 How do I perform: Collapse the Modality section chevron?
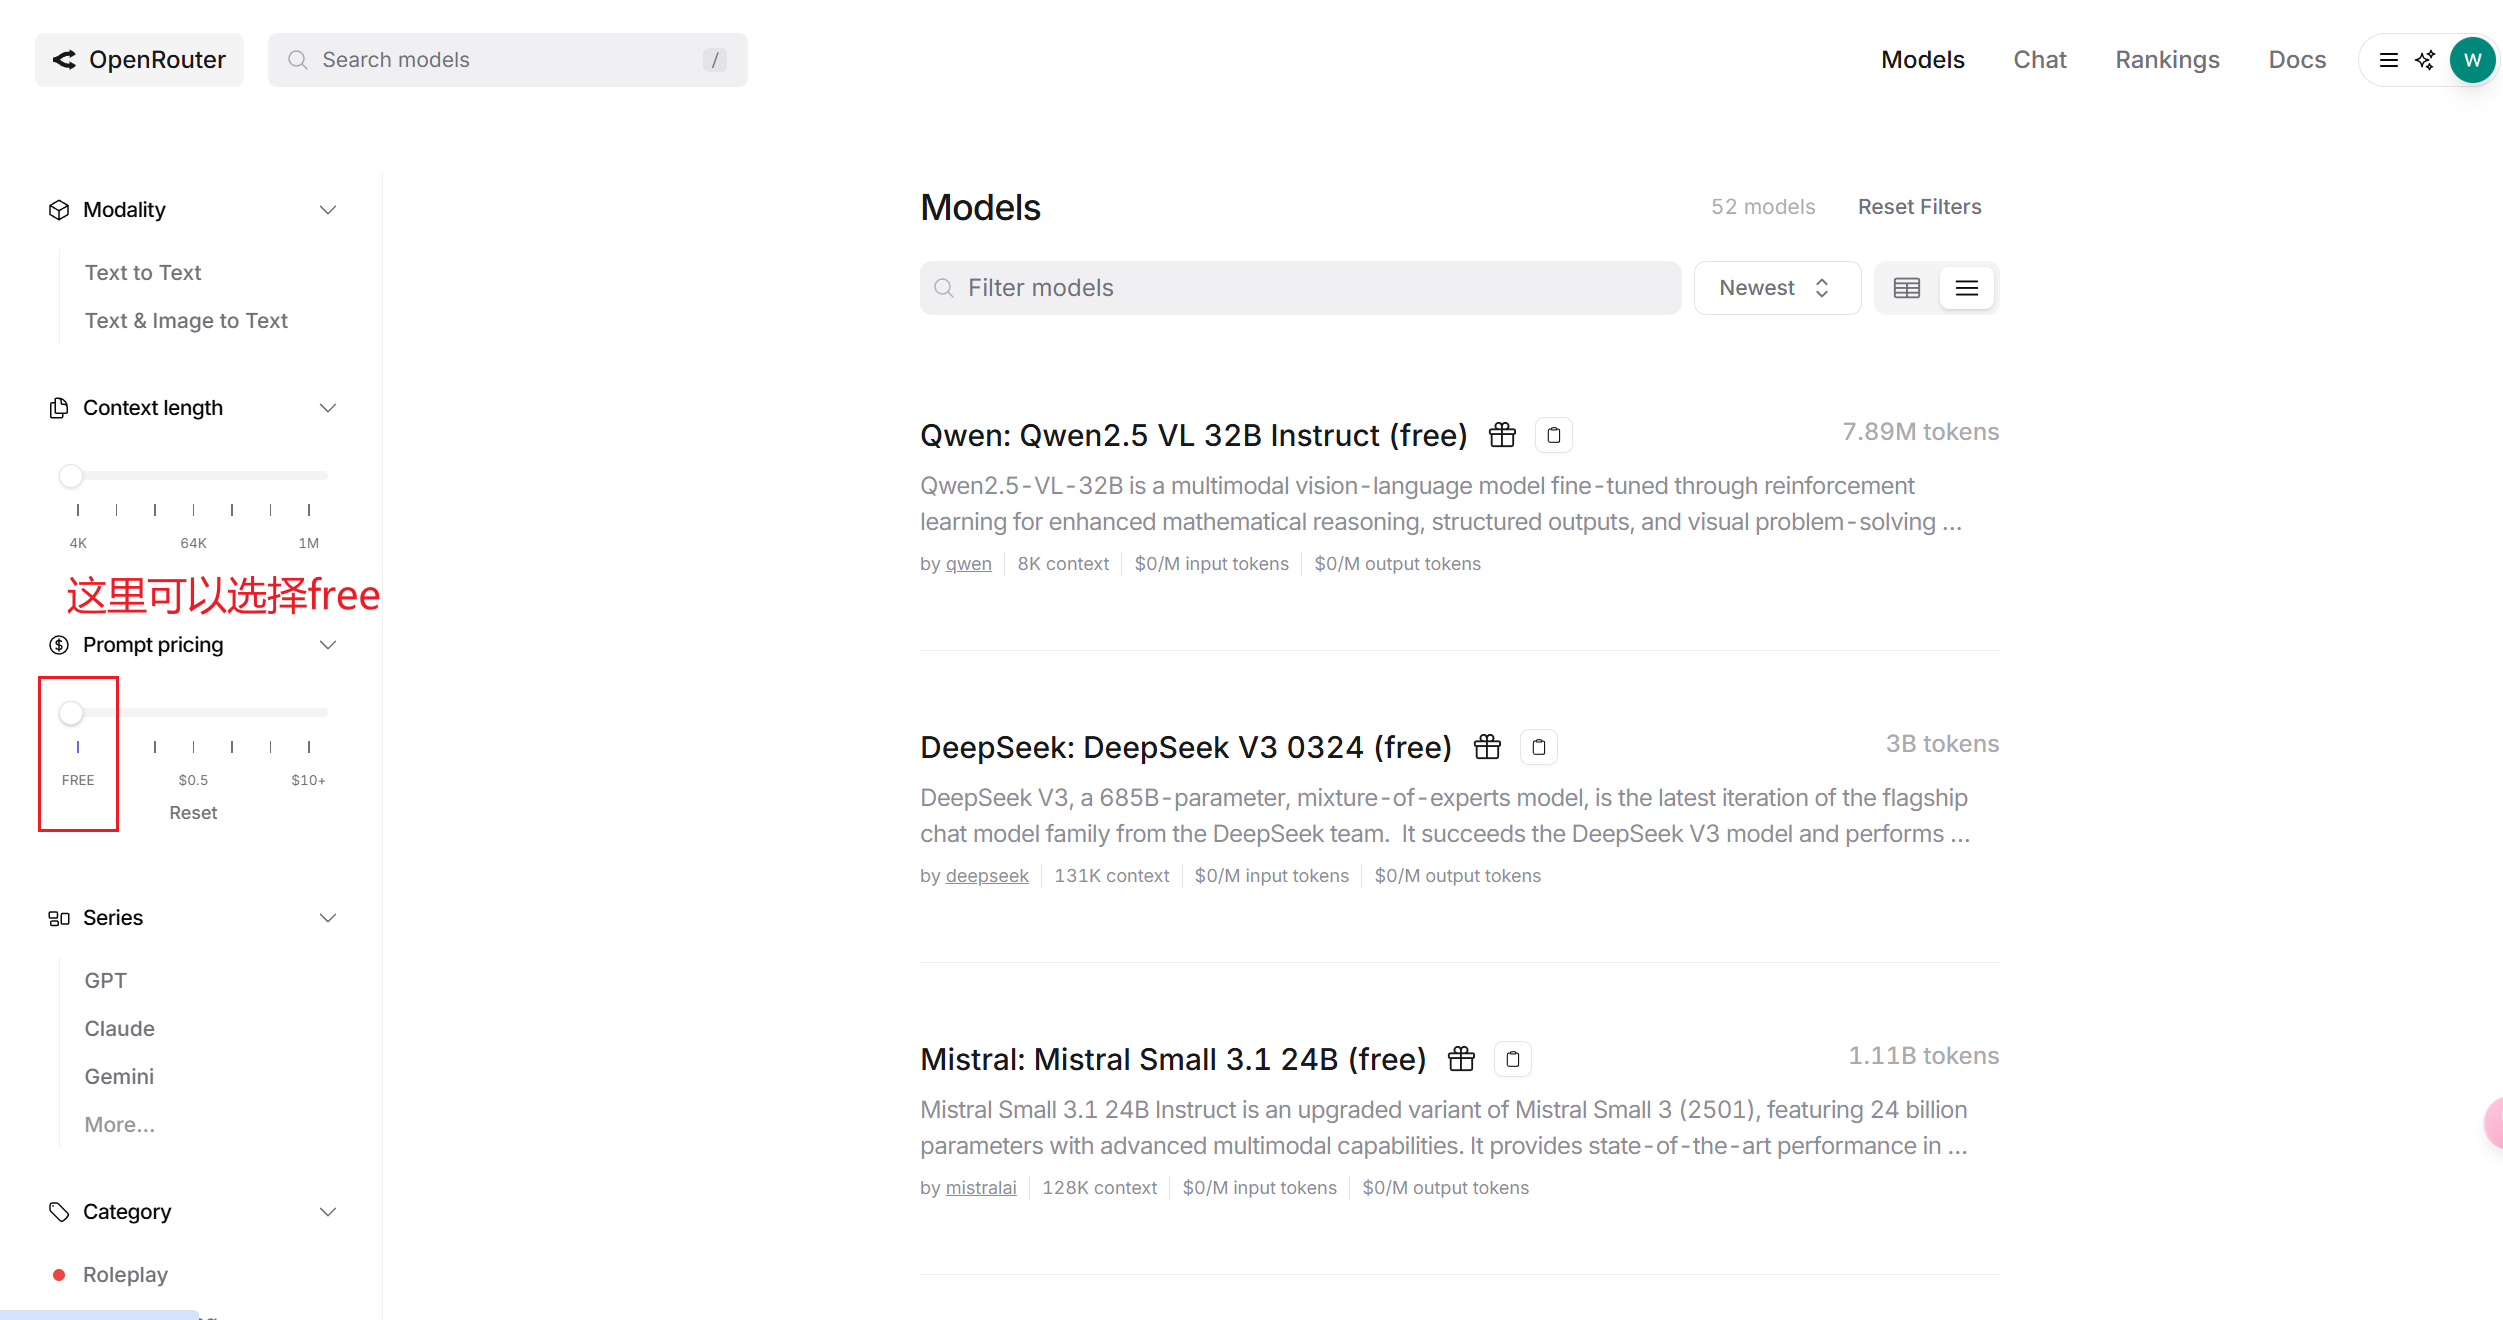click(x=327, y=210)
